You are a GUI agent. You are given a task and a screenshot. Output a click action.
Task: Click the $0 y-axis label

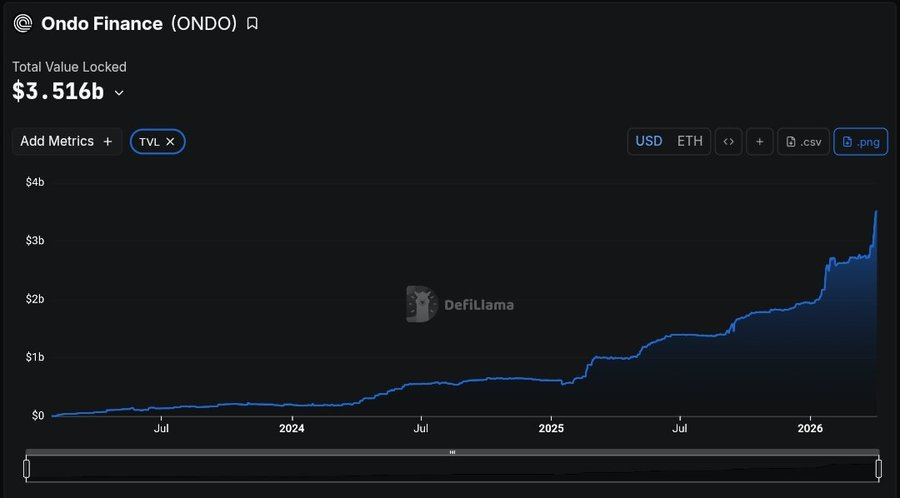click(37, 415)
